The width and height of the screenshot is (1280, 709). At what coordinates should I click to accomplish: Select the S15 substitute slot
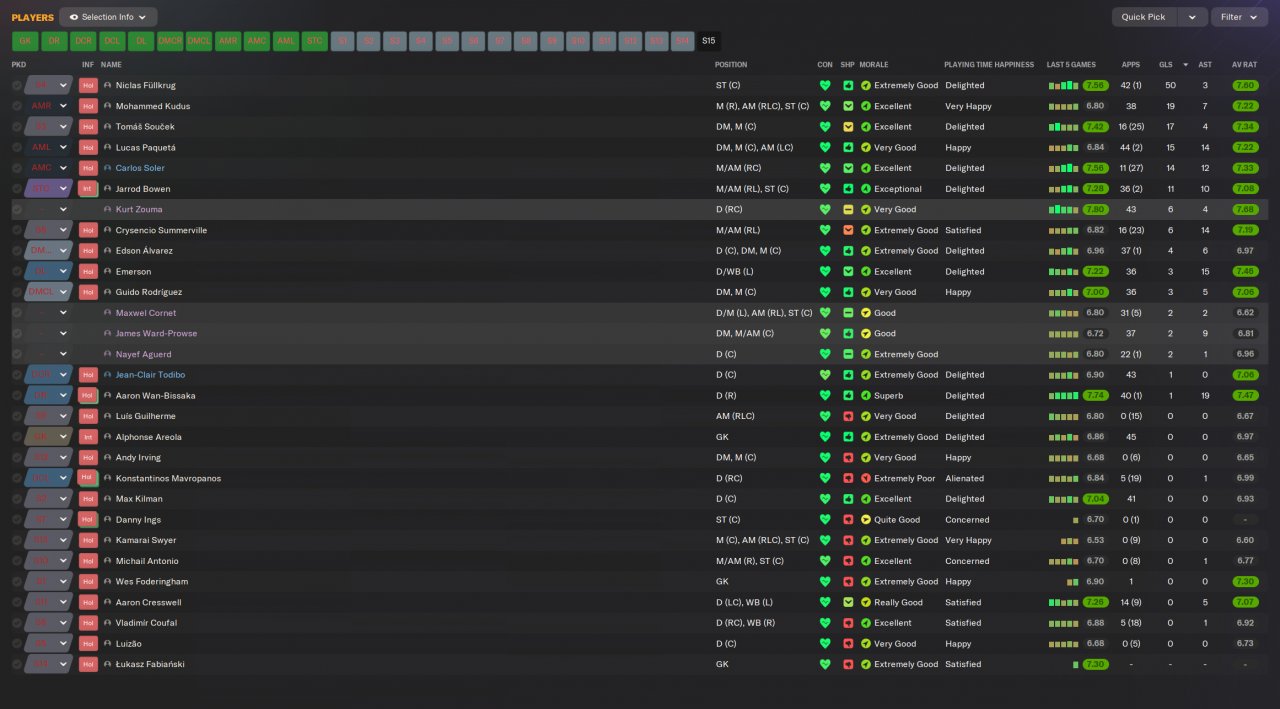709,41
